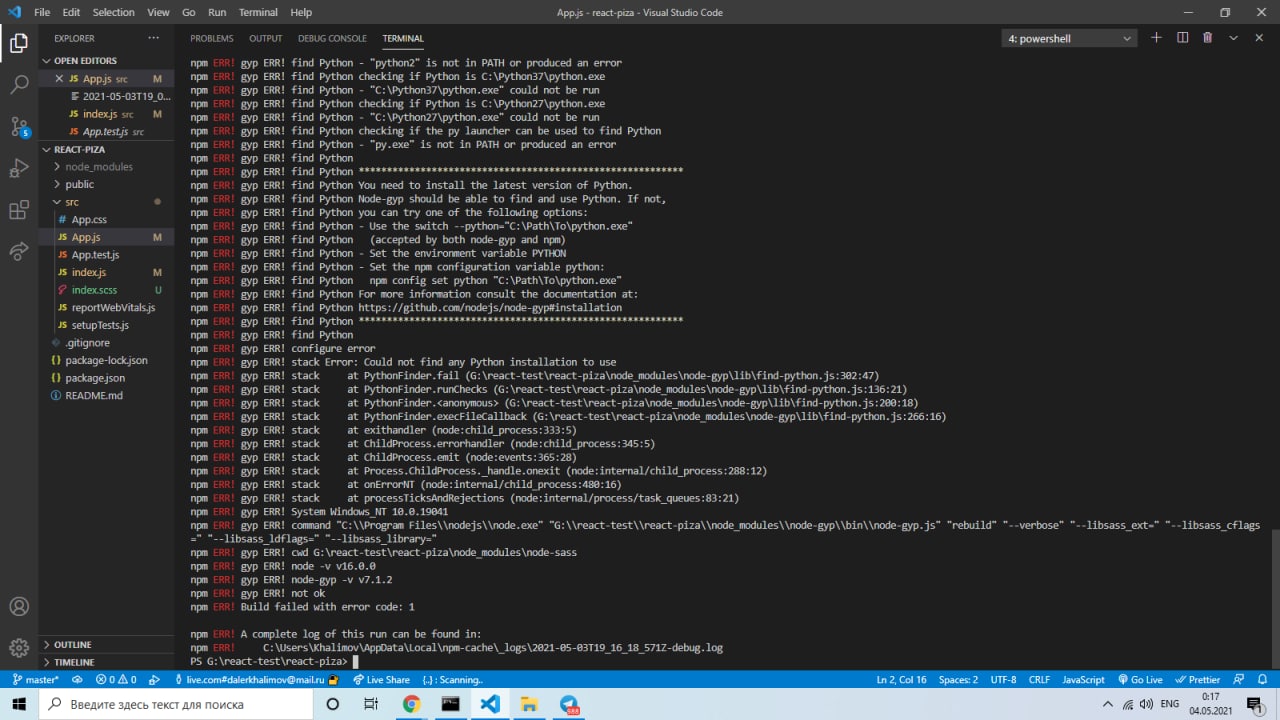This screenshot has height=720, width=1280.
Task: Switch to the Debug Console tab
Action: pyautogui.click(x=332, y=38)
